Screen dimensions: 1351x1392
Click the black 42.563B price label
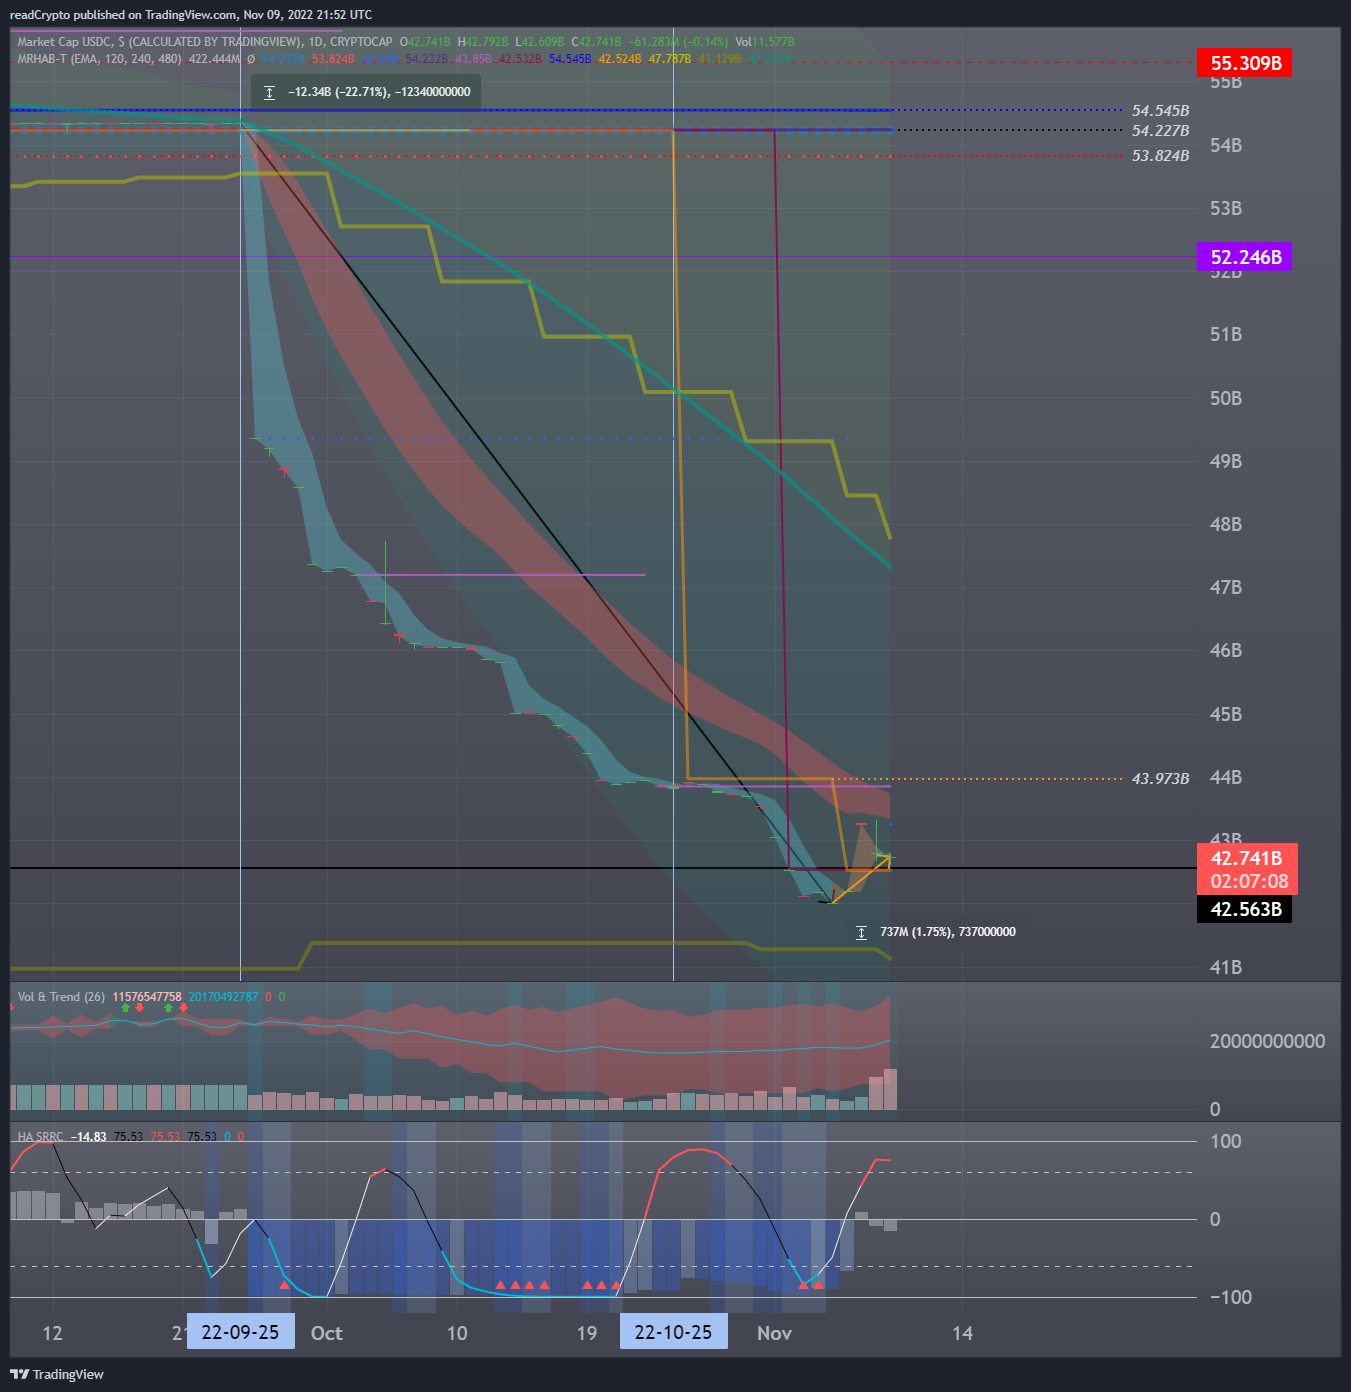[x=1244, y=909]
